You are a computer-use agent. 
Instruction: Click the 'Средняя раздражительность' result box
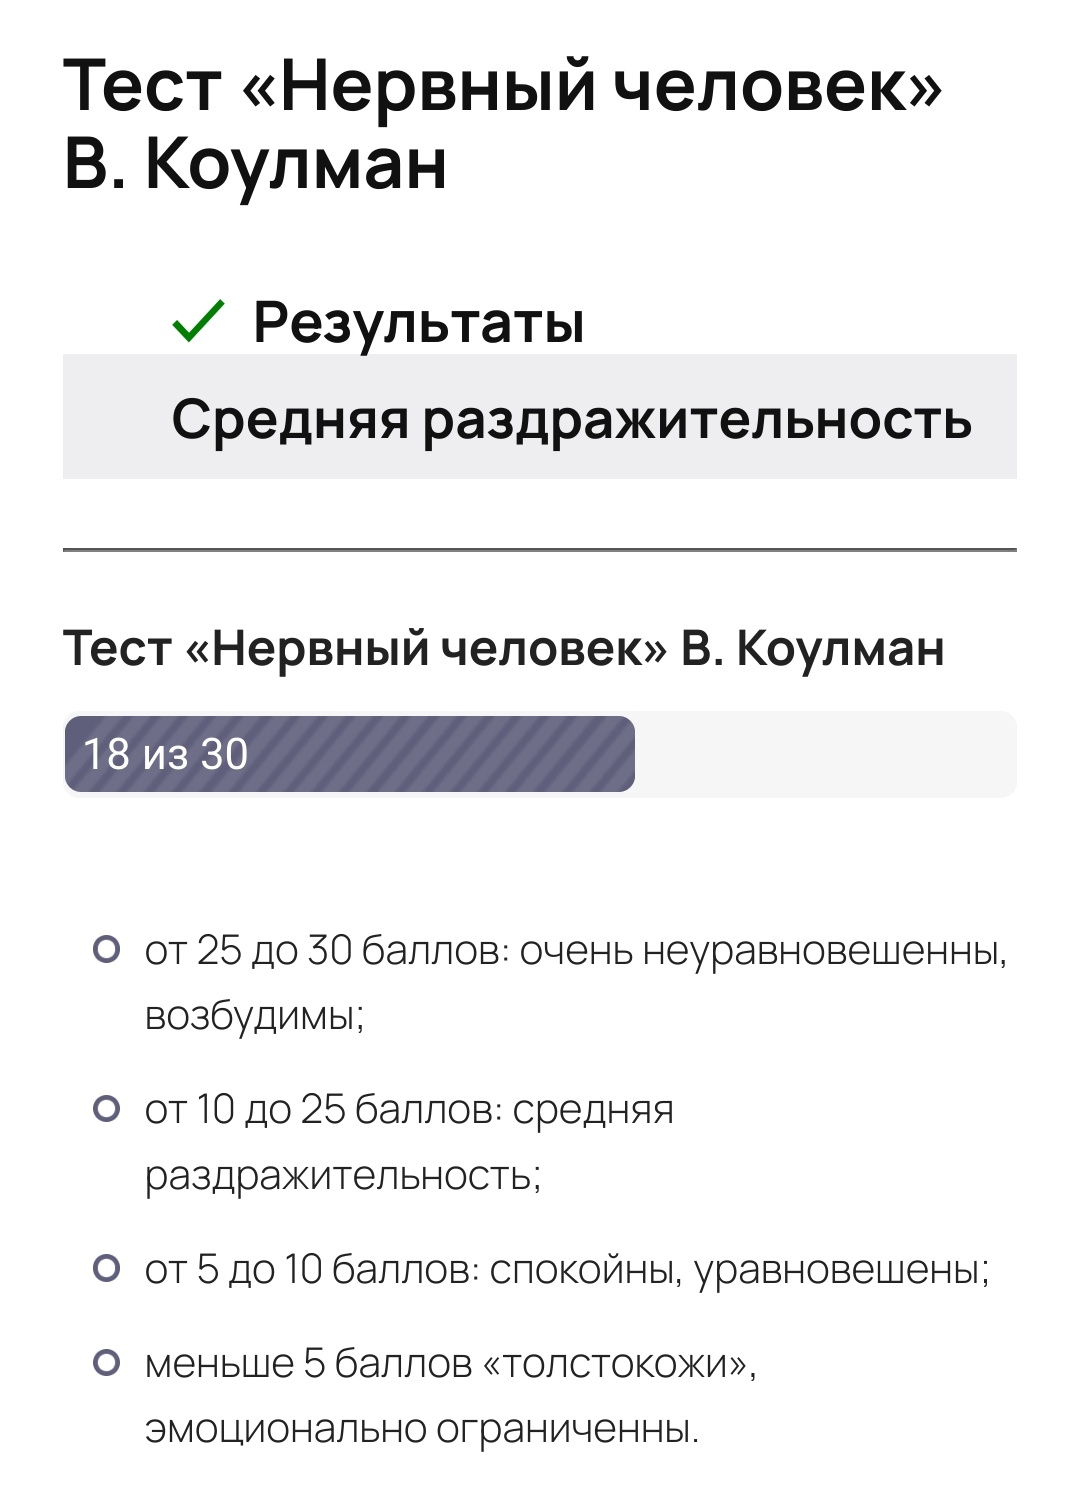pyautogui.click(x=540, y=417)
